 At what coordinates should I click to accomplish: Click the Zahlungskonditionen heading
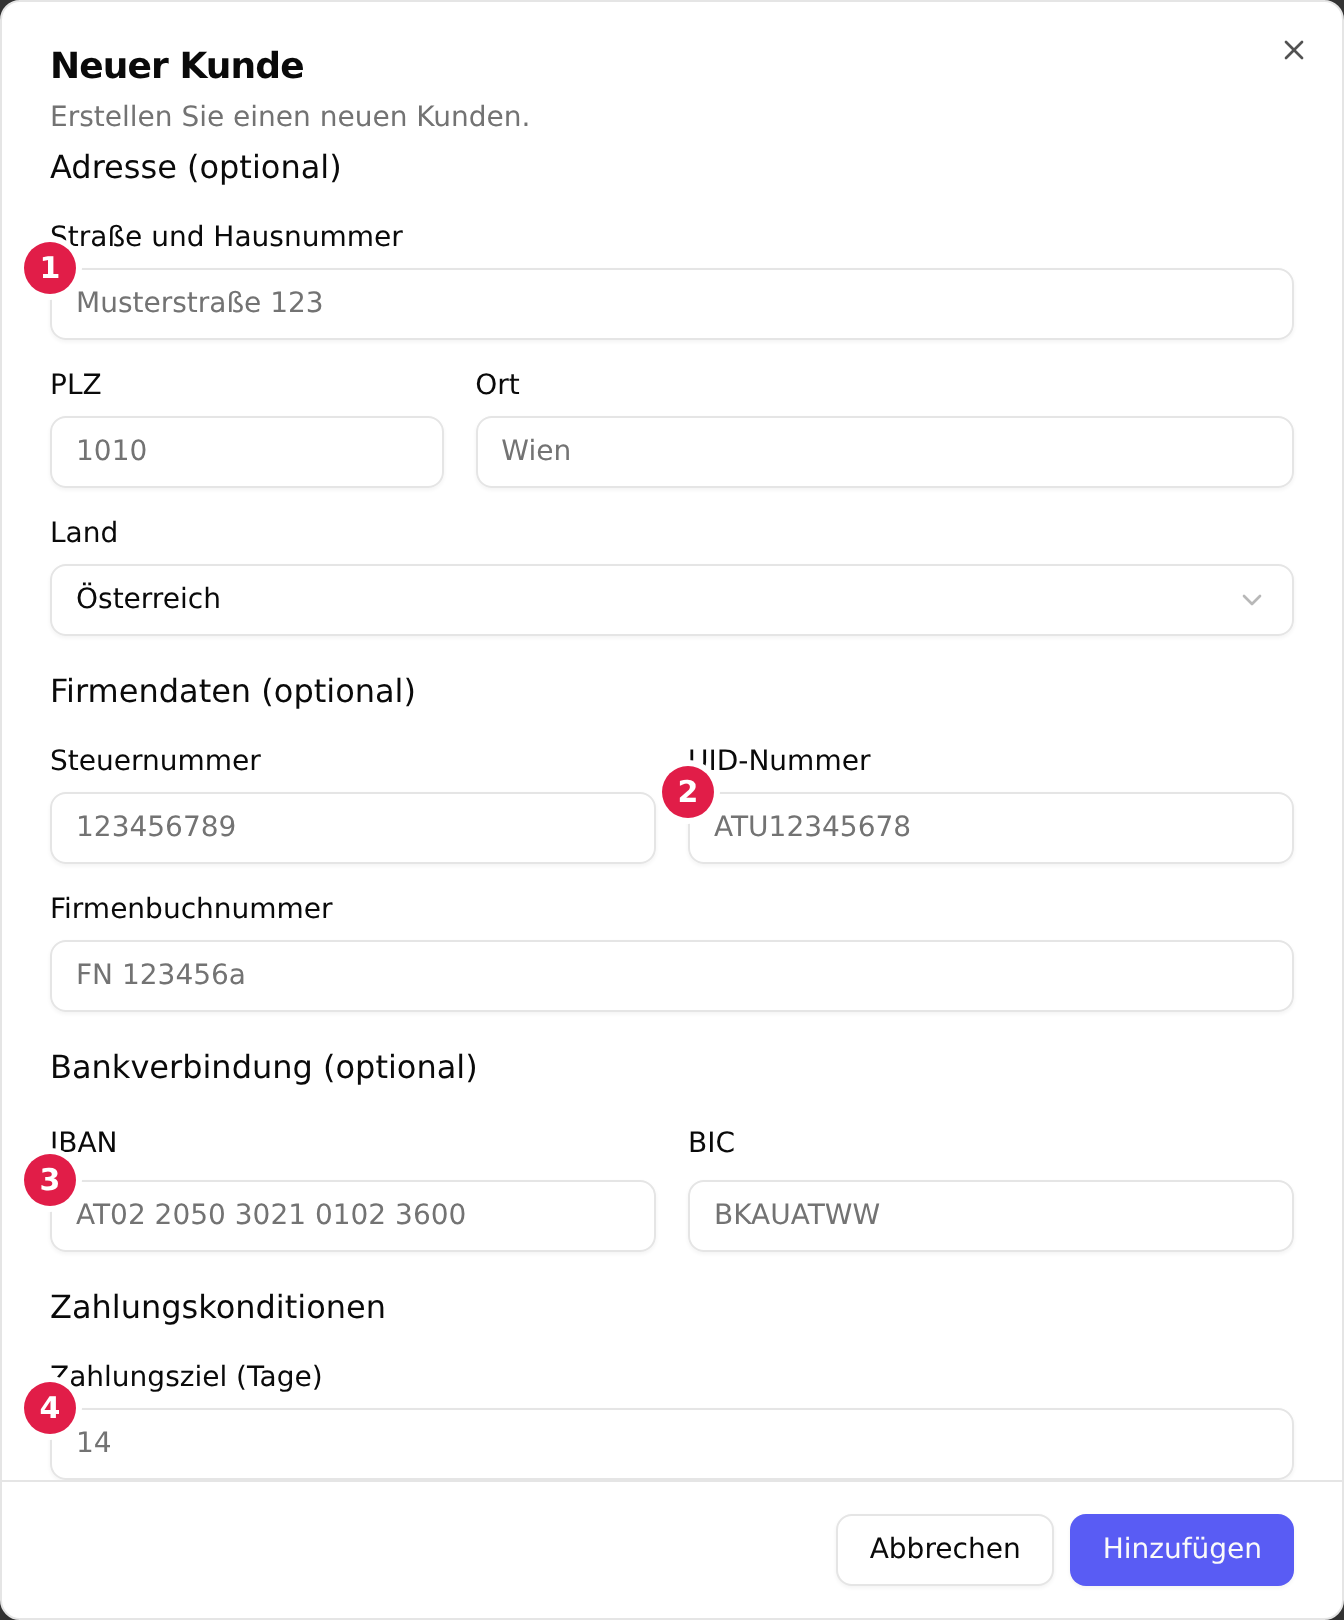[x=218, y=1307]
